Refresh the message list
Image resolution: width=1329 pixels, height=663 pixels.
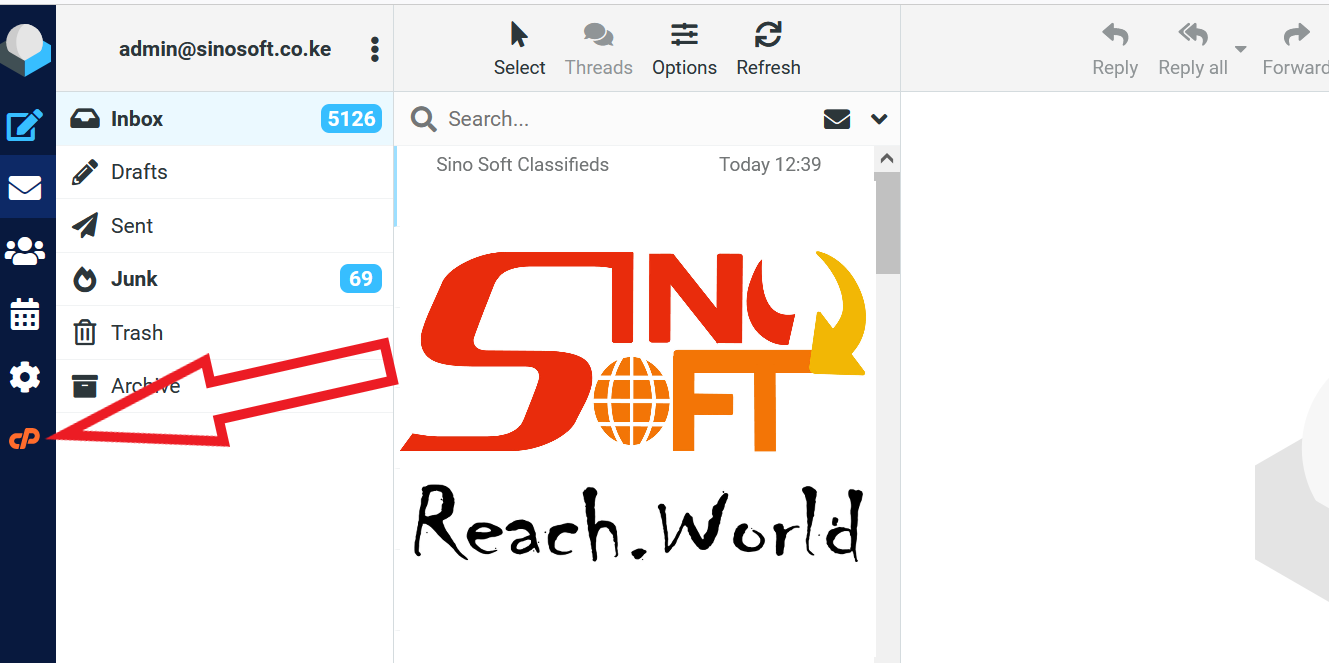(x=768, y=47)
